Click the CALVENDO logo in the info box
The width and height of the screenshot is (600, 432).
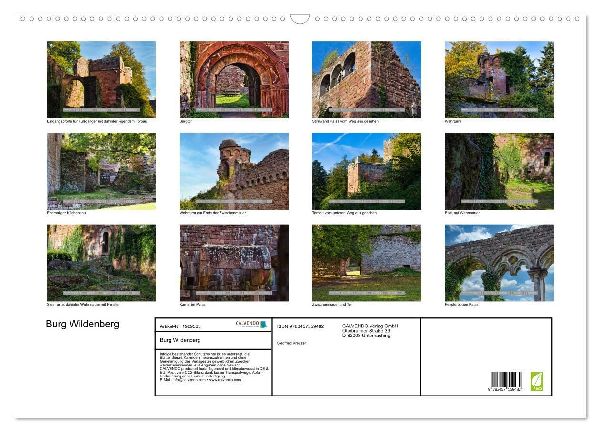(251, 324)
